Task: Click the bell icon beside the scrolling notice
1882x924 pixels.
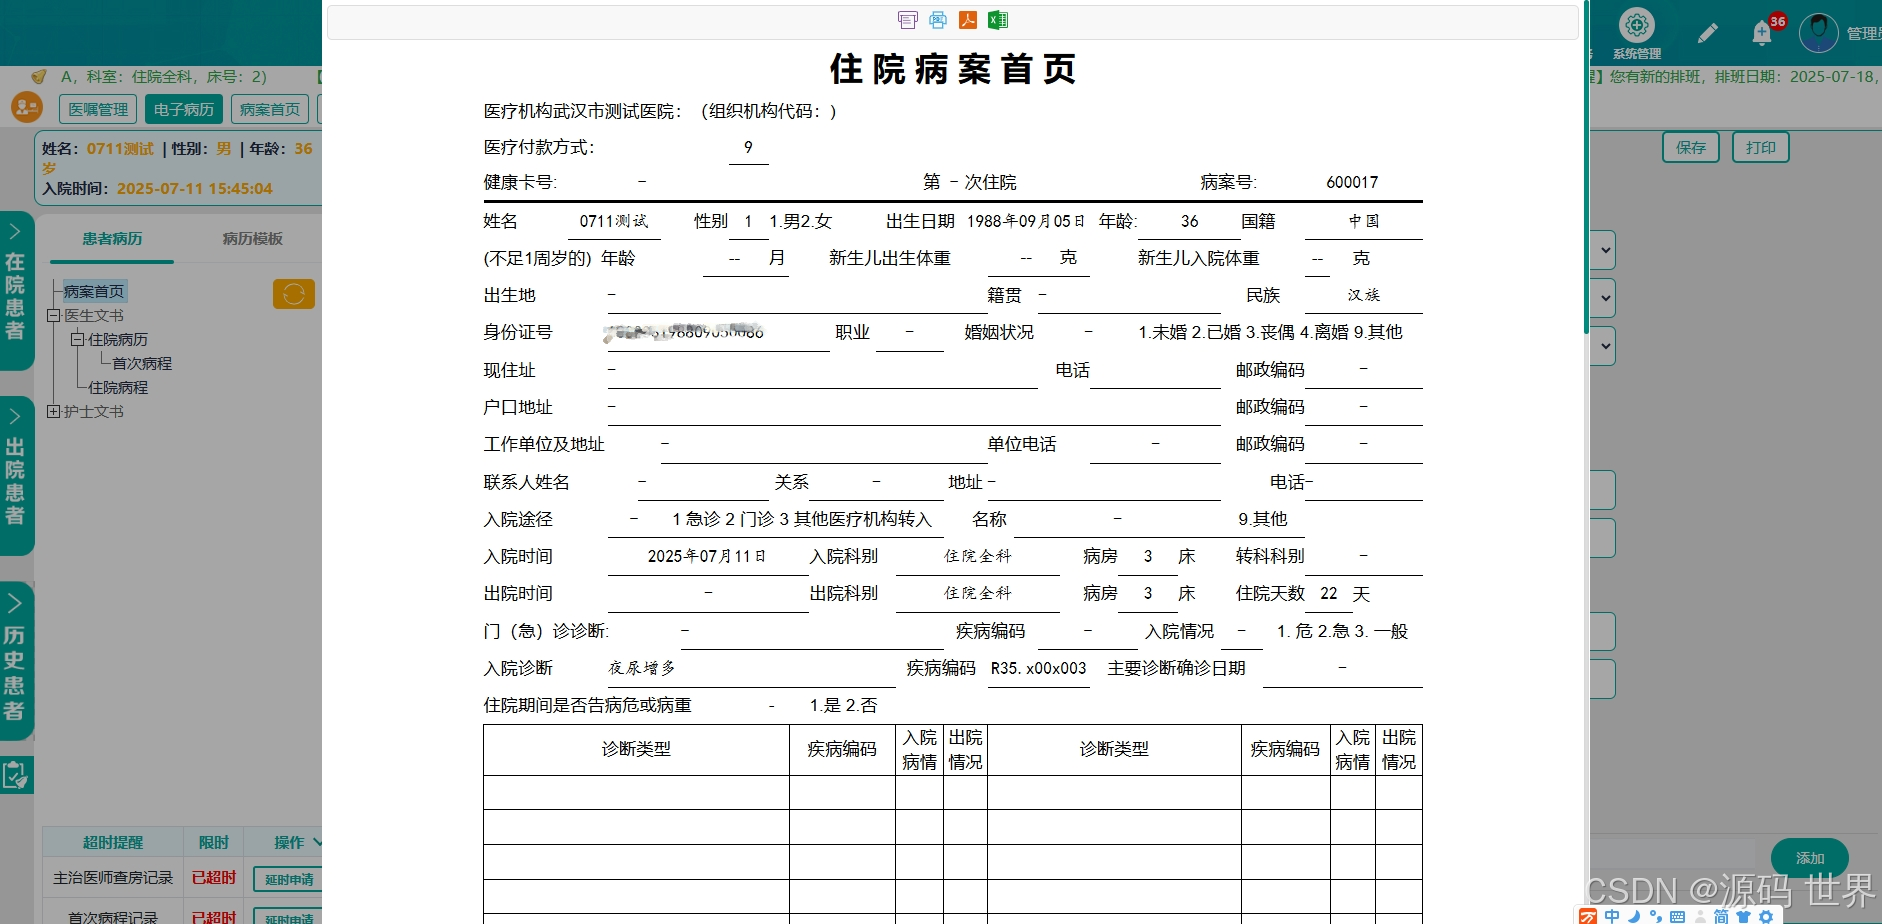Action: [39, 77]
